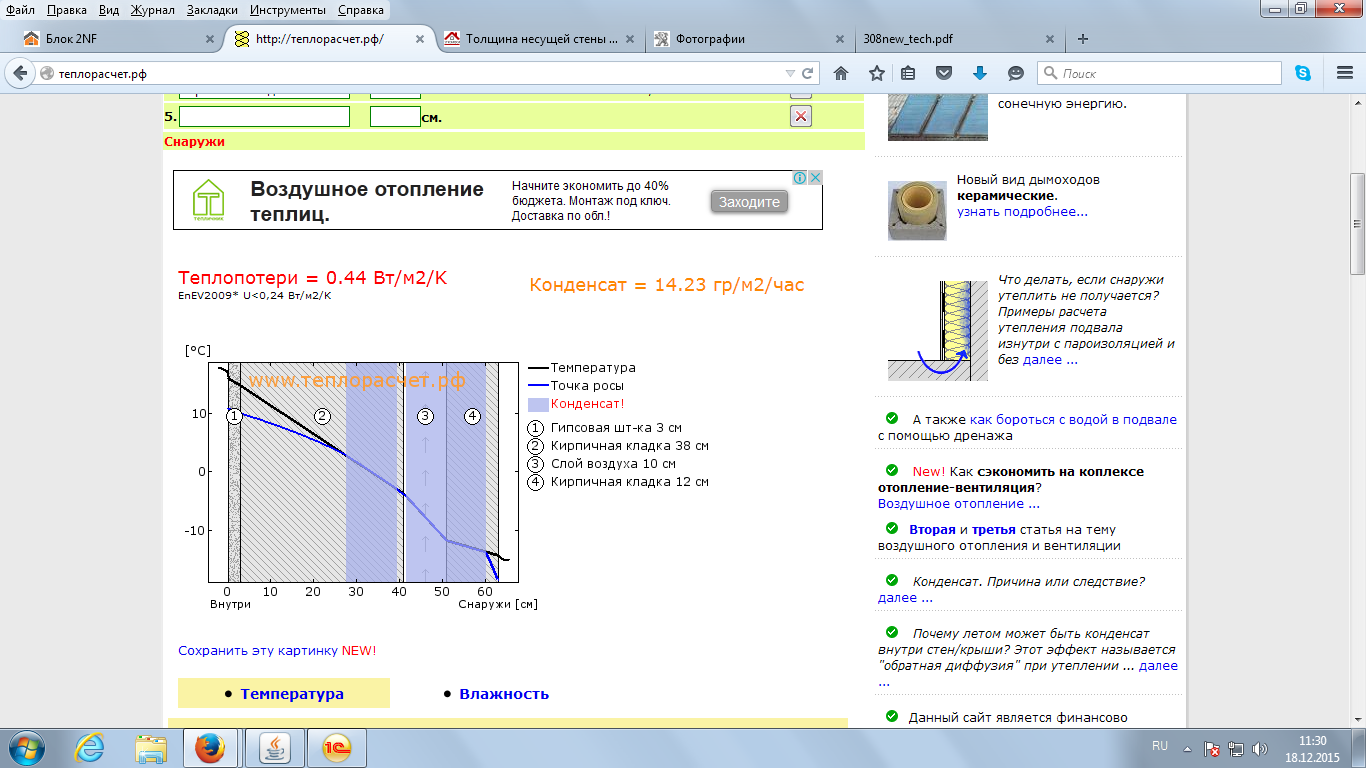
Task: Select the Температура tab
Action: click(292, 693)
